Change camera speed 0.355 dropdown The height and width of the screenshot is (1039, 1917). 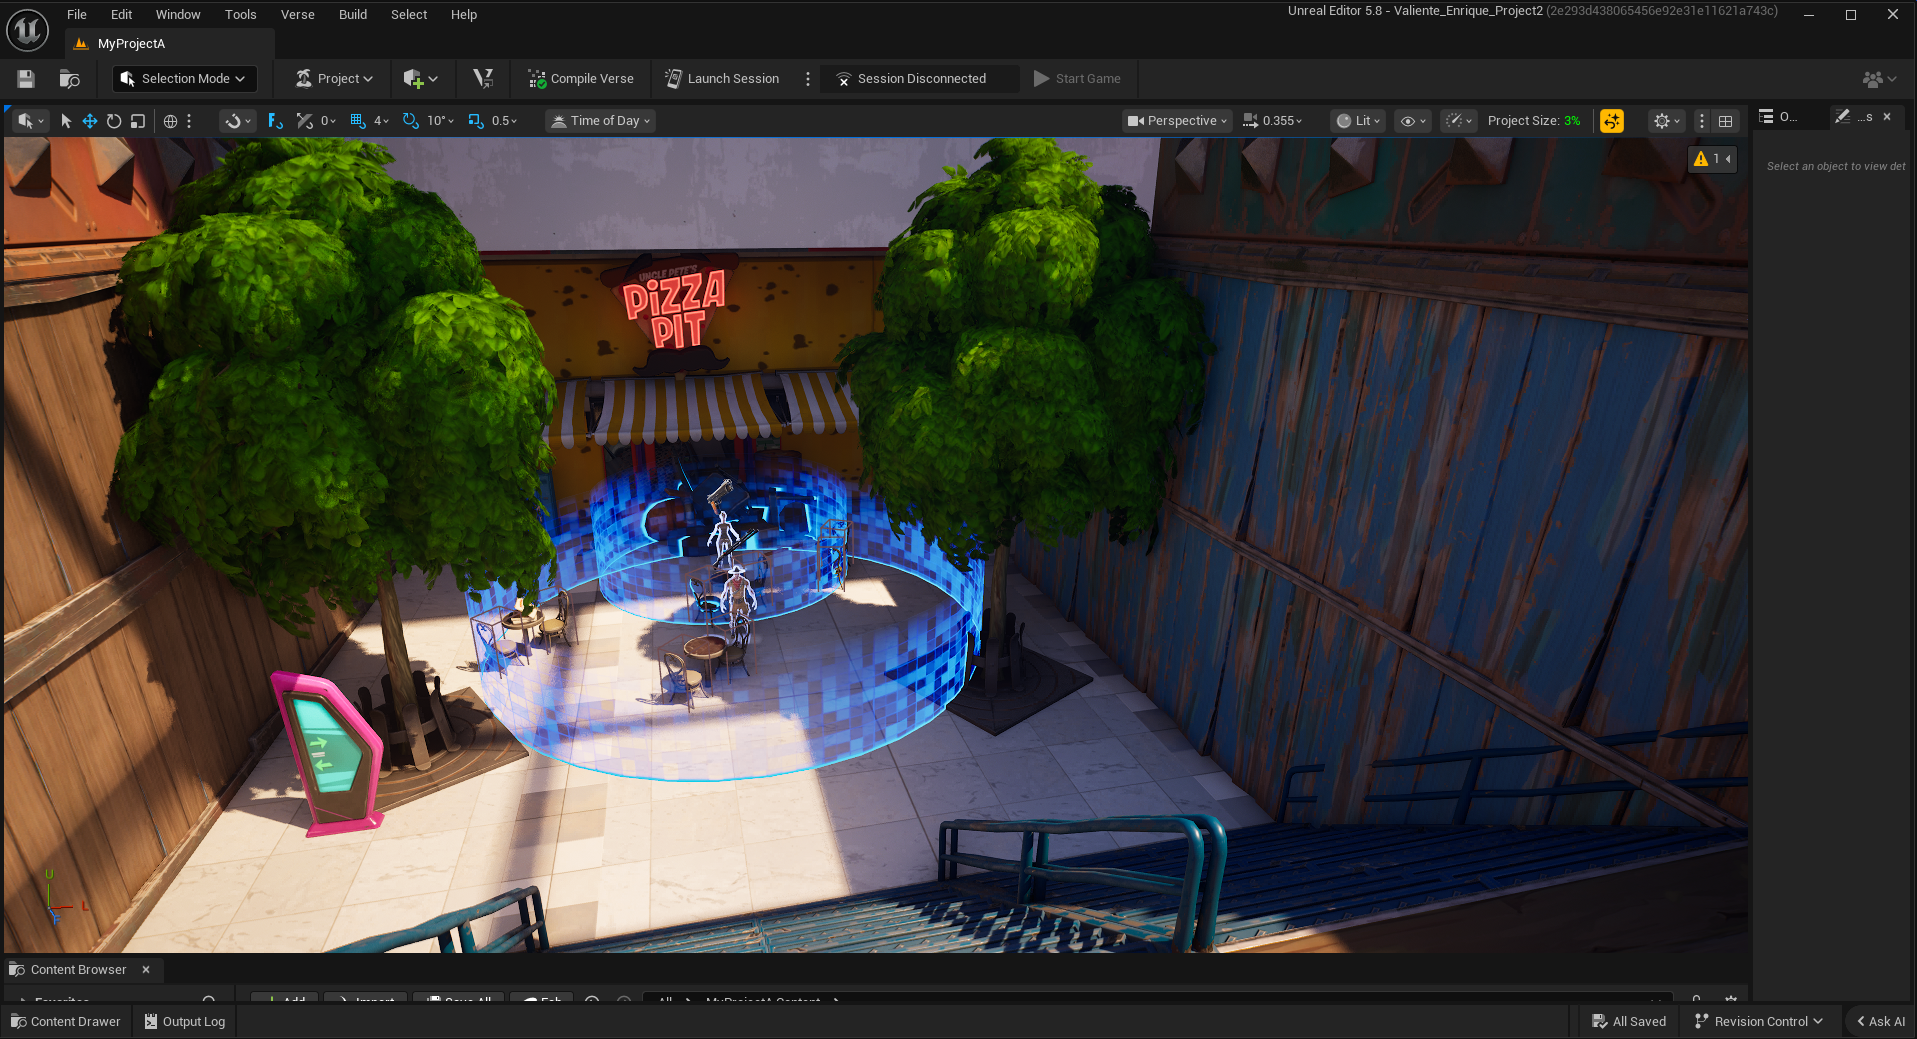point(1272,121)
